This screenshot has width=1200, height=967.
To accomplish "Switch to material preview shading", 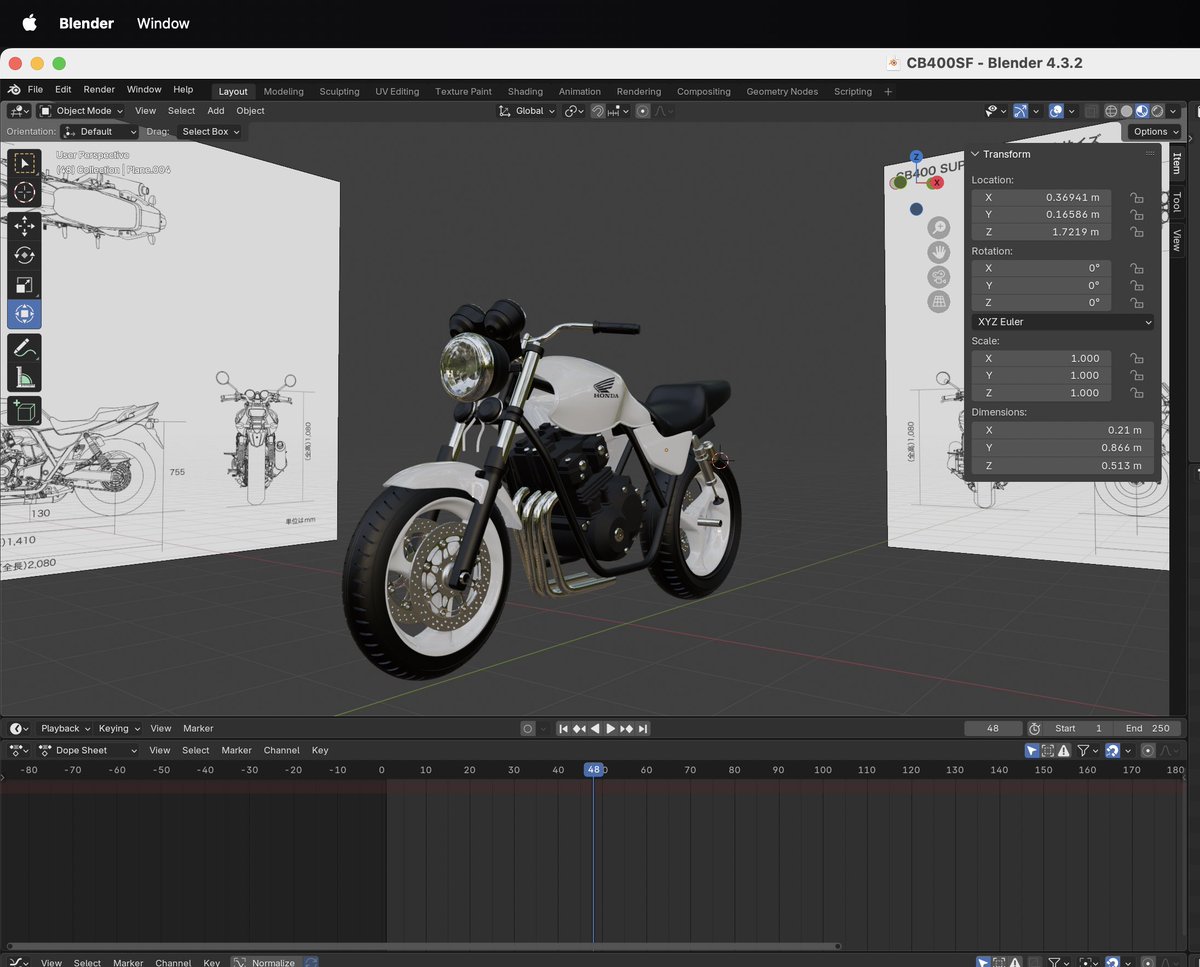I will coord(1142,111).
